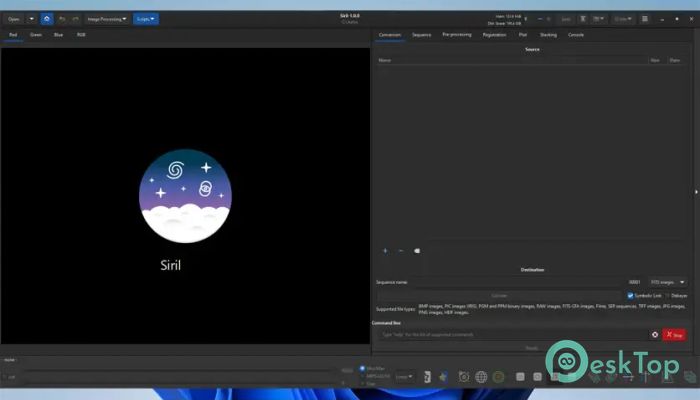Click the globe astrometry icon
Image resolution: width=700 pixels, height=400 pixels.
pos(481,377)
